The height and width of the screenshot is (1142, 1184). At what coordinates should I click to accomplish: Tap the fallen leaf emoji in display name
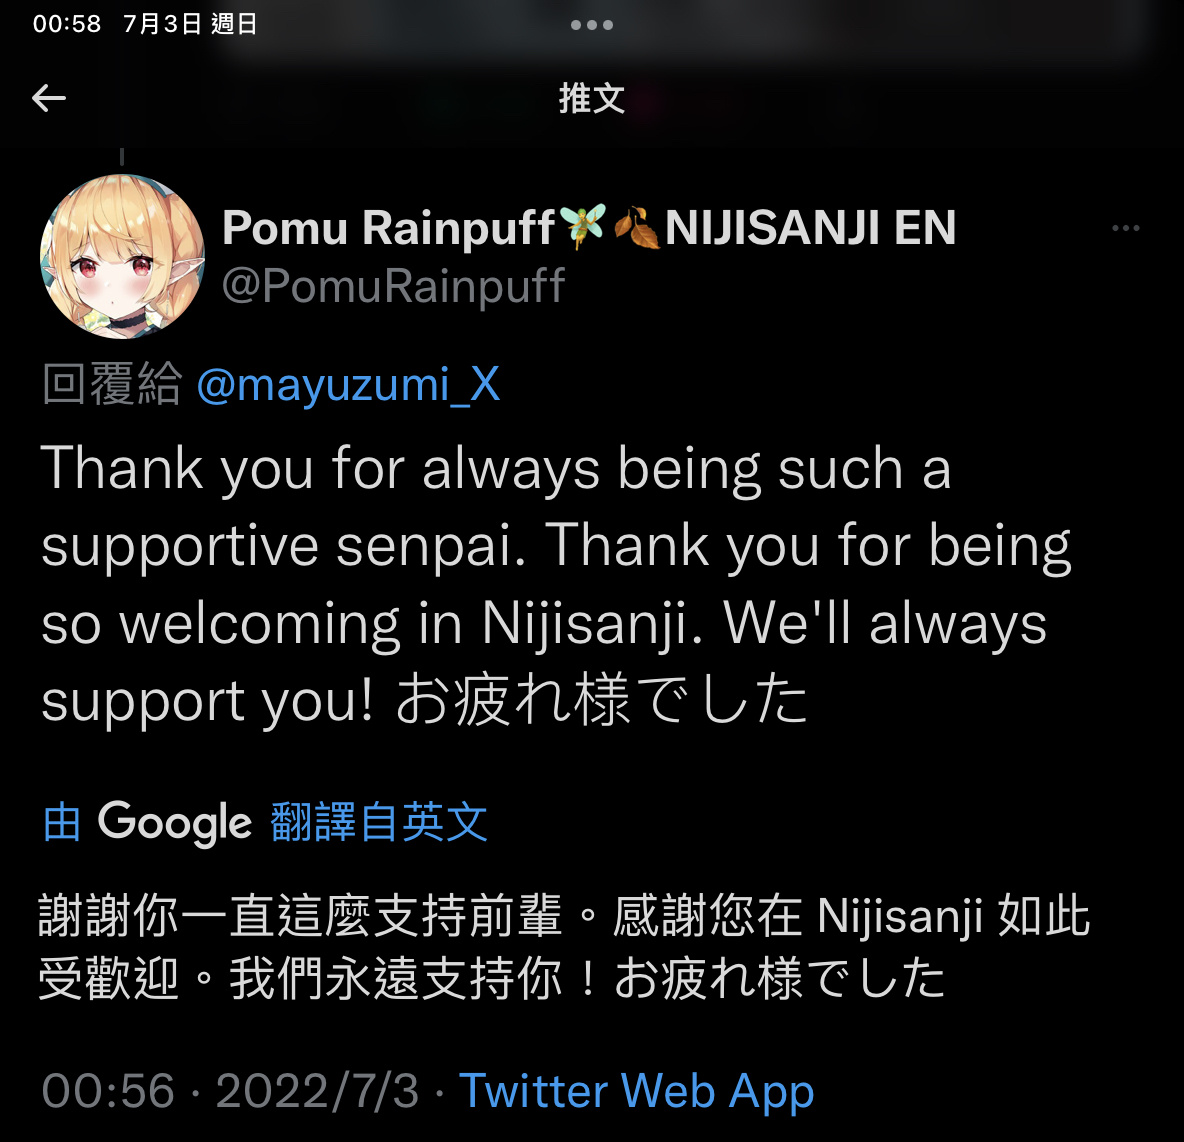tap(636, 227)
